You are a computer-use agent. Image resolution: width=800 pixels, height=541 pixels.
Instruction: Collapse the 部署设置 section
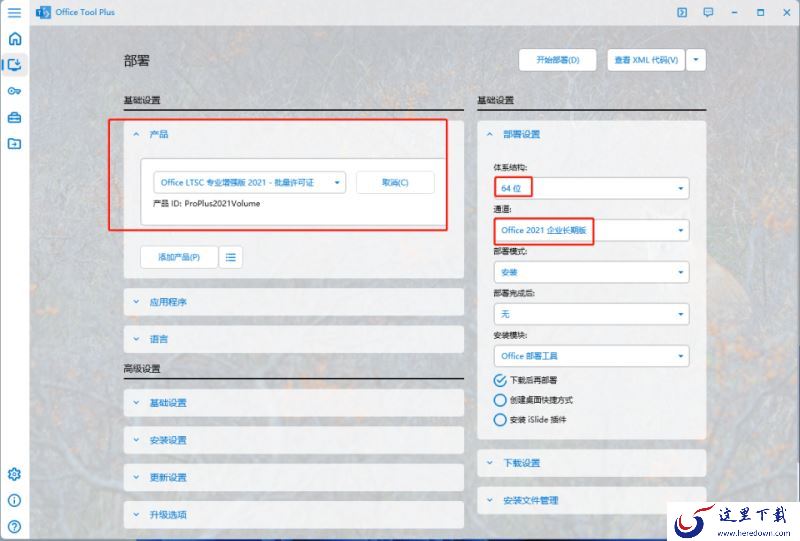pos(591,134)
